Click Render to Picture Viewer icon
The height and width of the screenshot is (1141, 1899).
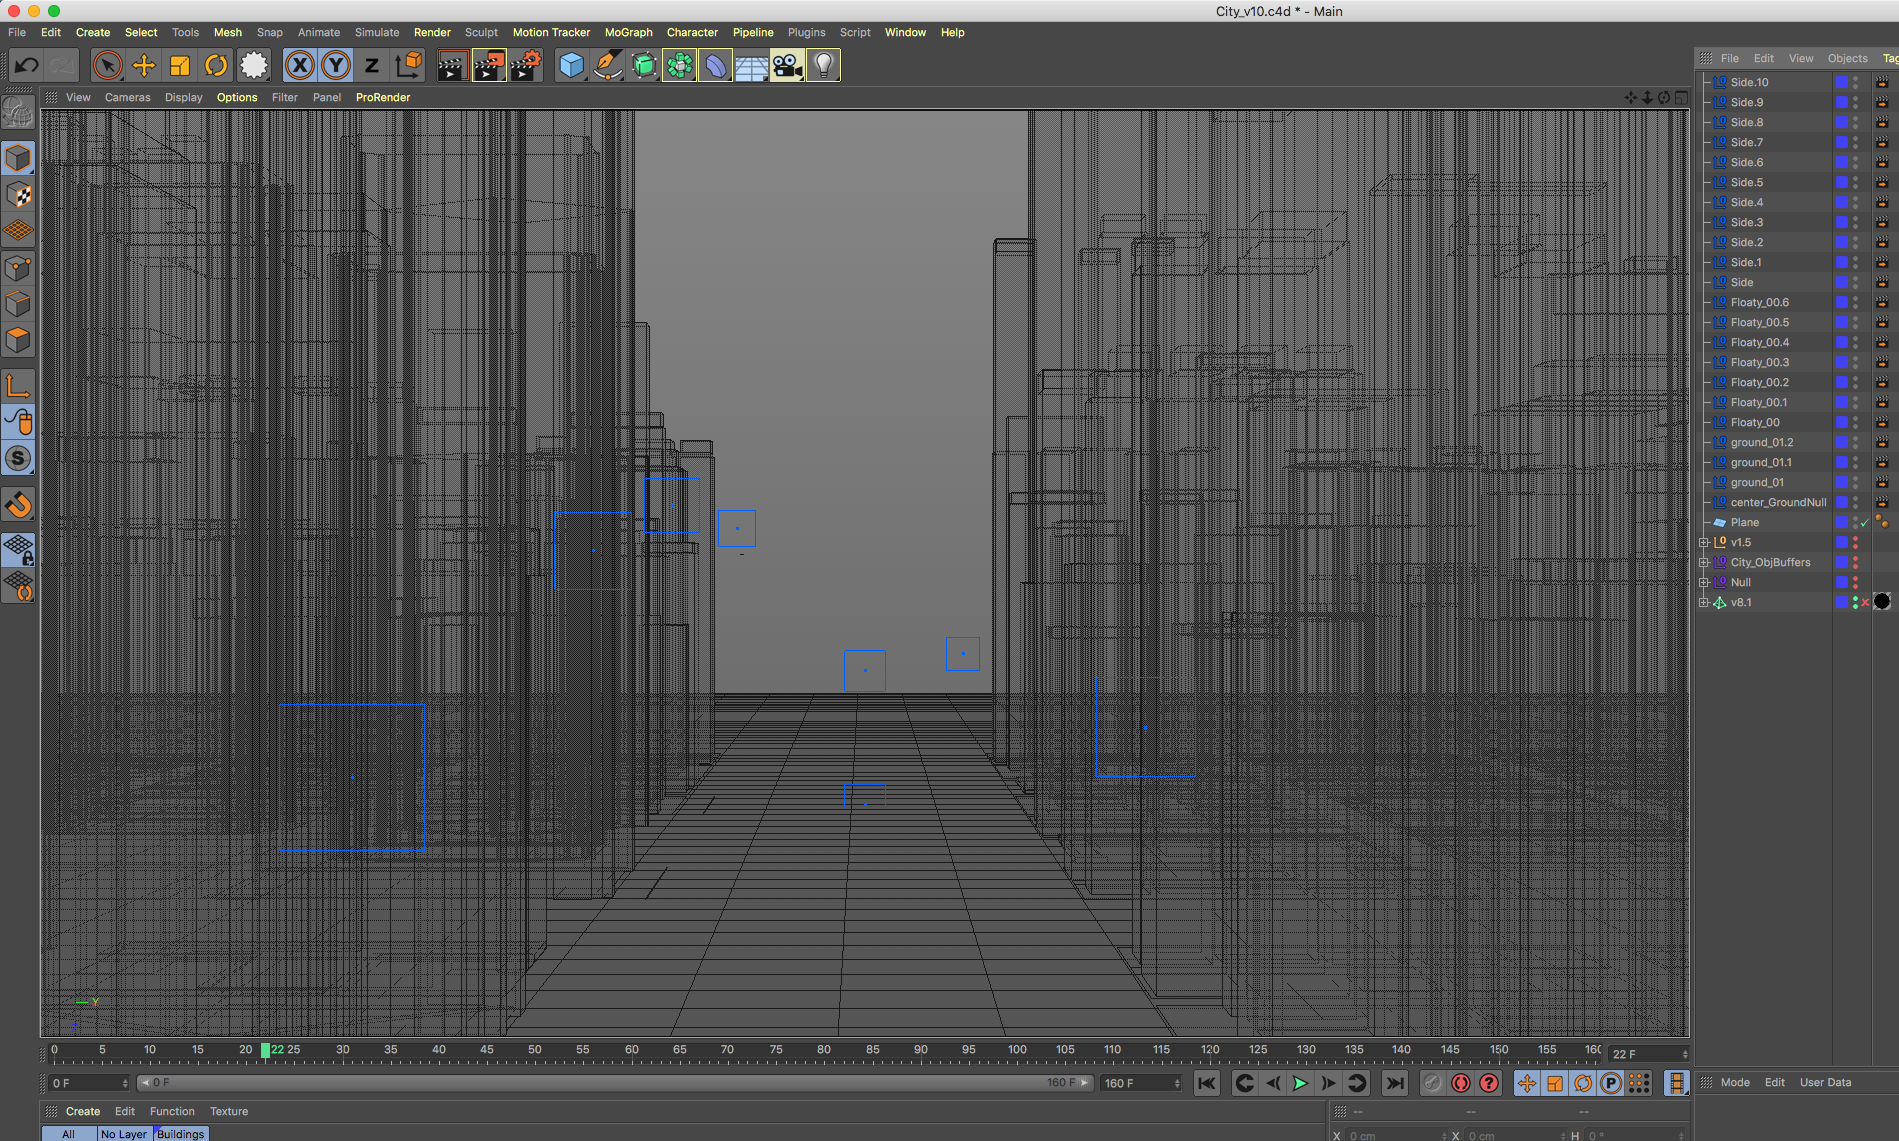pyautogui.click(x=489, y=66)
